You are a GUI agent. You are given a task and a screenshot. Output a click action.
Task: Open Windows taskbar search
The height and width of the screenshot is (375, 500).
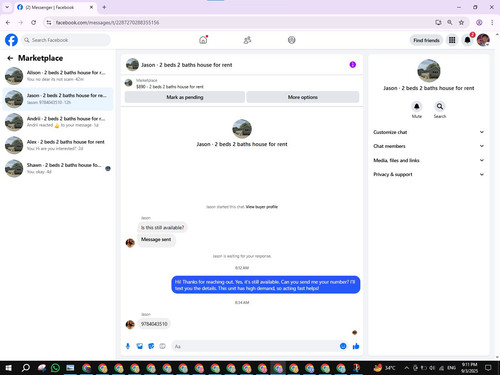coord(25,368)
